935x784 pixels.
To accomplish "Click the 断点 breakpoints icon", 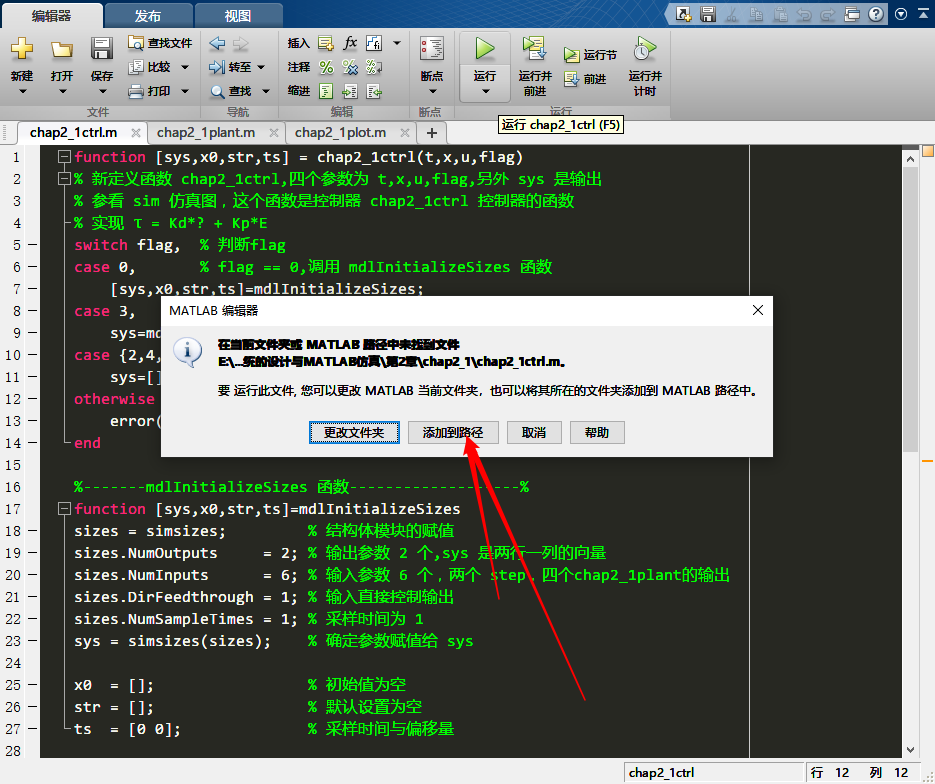I will pos(432,48).
